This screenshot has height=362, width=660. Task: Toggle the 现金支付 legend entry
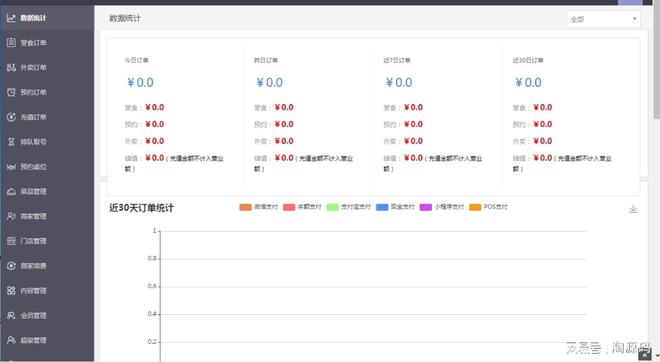click(x=395, y=207)
